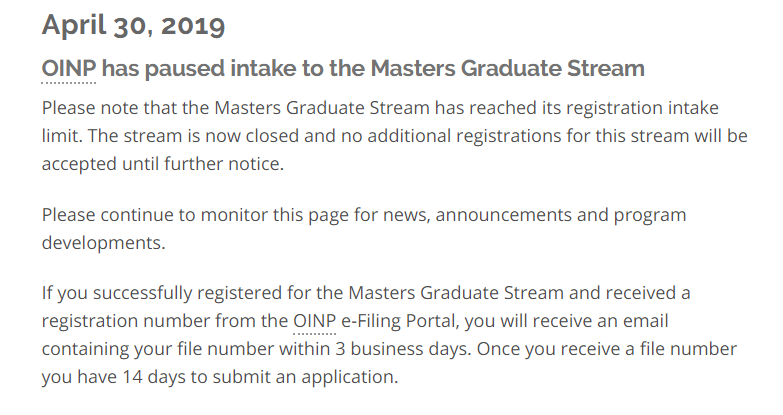Click the April 30, 2019 date heading
The image size is (783, 415).
coord(133,25)
